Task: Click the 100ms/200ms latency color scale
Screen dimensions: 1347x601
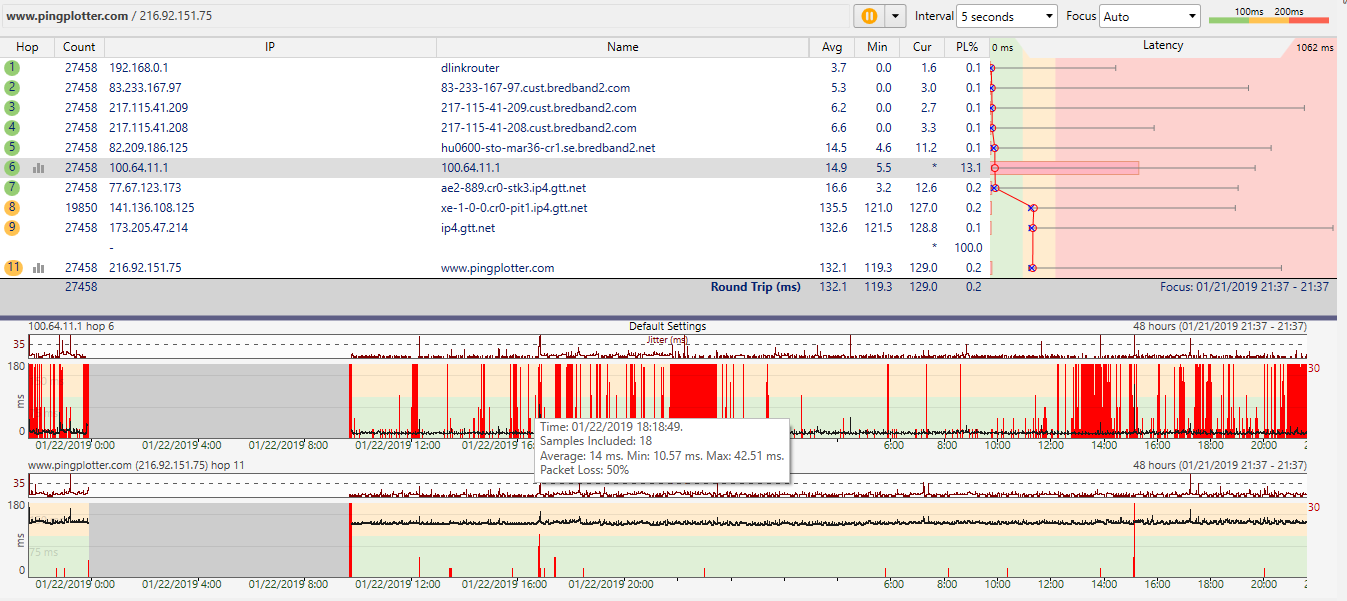Action: click(1268, 16)
